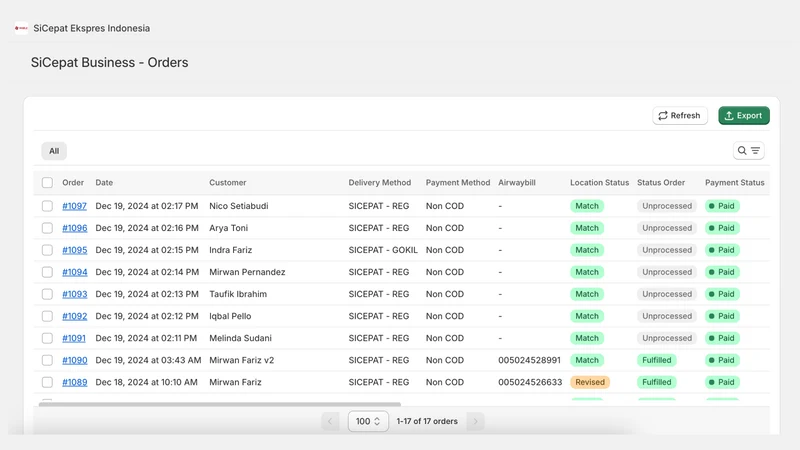Screen dimensions: 800x450
Task: Click SICEPAT - GOKIL delivery method cell
Action: click(383, 250)
